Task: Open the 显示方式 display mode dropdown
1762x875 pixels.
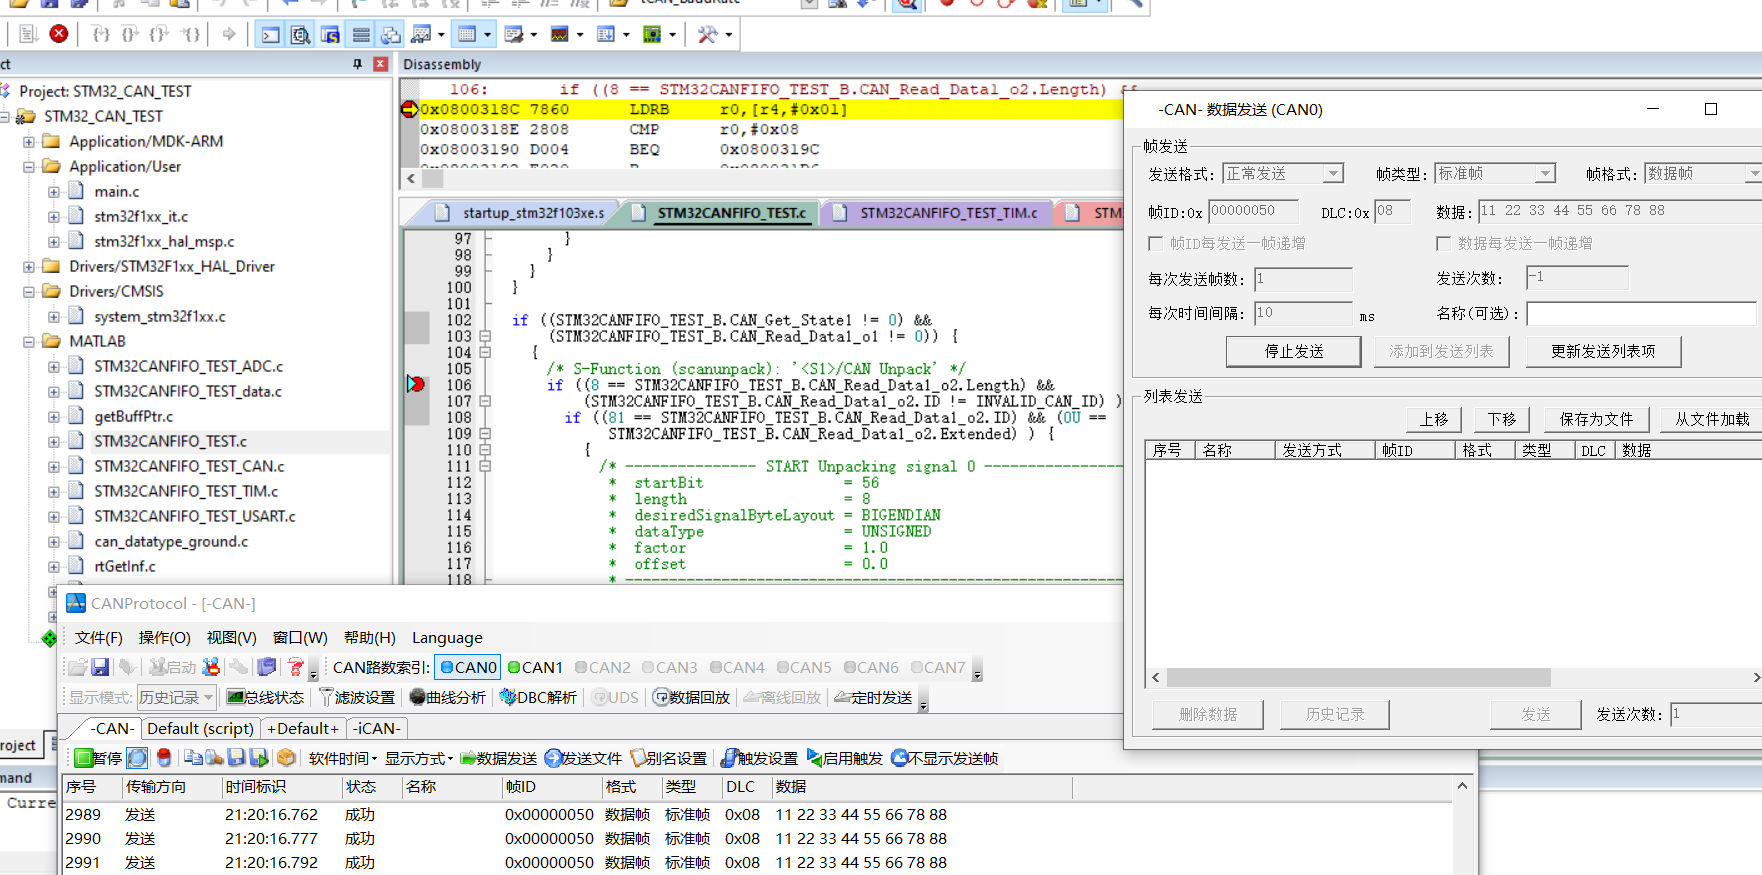Action: [419, 758]
